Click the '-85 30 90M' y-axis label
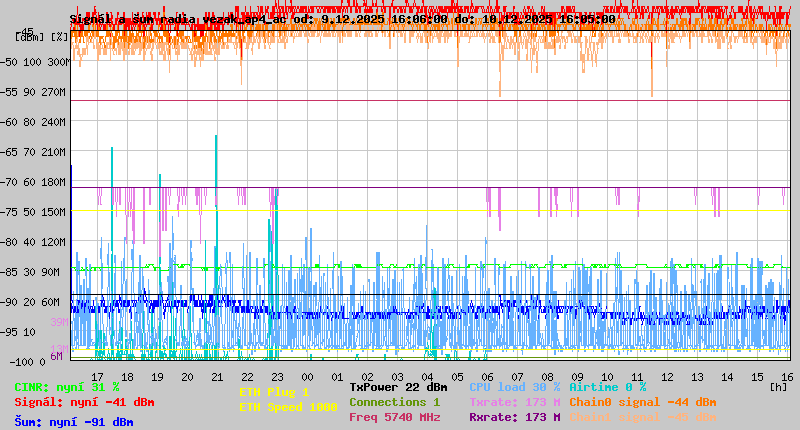This screenshot has width=800, height=430. 30,272
